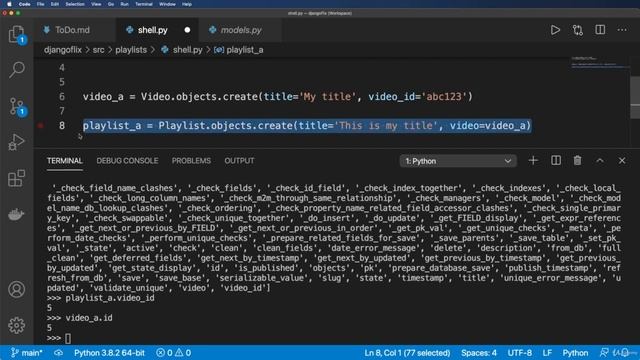Open the Accounts menu icon
640x360 pixels.
(16, 289)
